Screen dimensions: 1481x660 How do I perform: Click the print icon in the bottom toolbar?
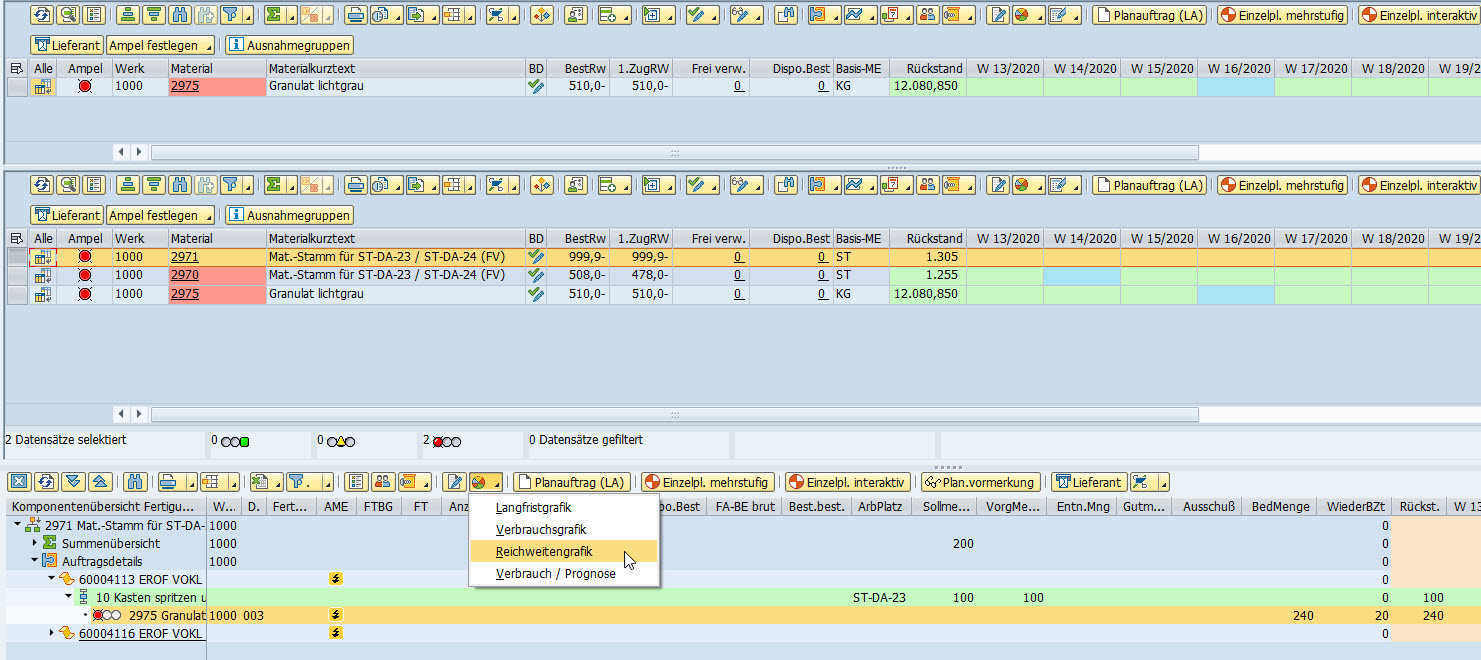pyautogui.click(x=170, y=482)
